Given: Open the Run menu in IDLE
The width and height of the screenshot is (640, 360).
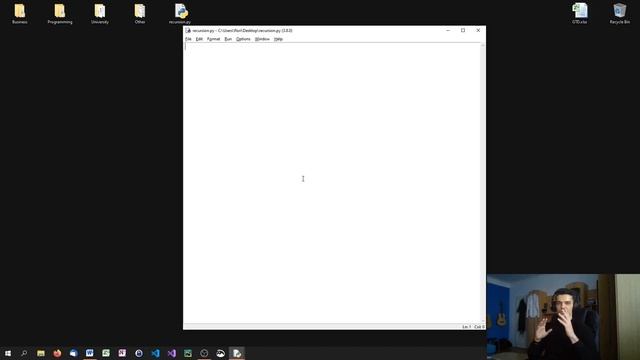Looking at the screenshot, I should click(x=228, y=39).
